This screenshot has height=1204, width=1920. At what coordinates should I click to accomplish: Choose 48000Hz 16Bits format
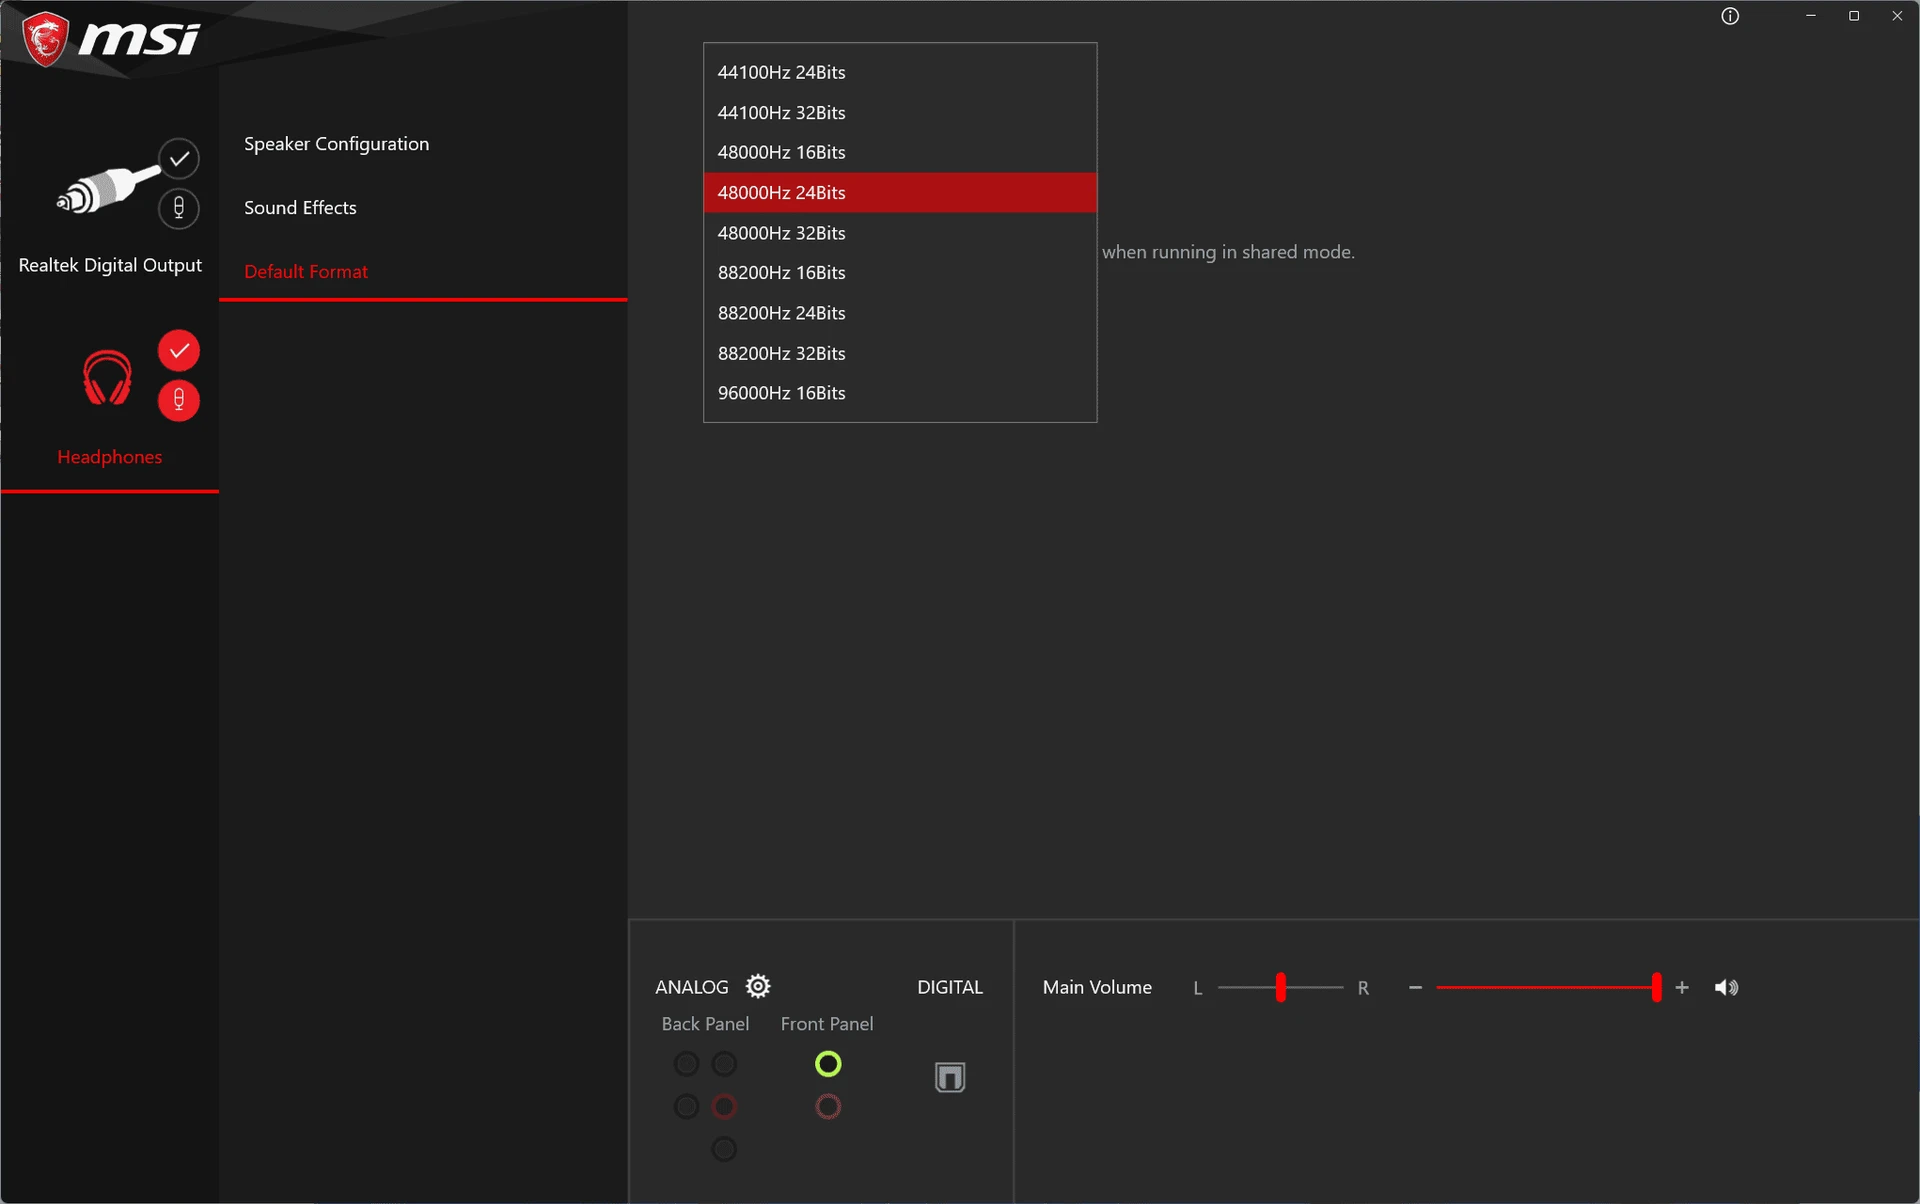coord(900,152)
